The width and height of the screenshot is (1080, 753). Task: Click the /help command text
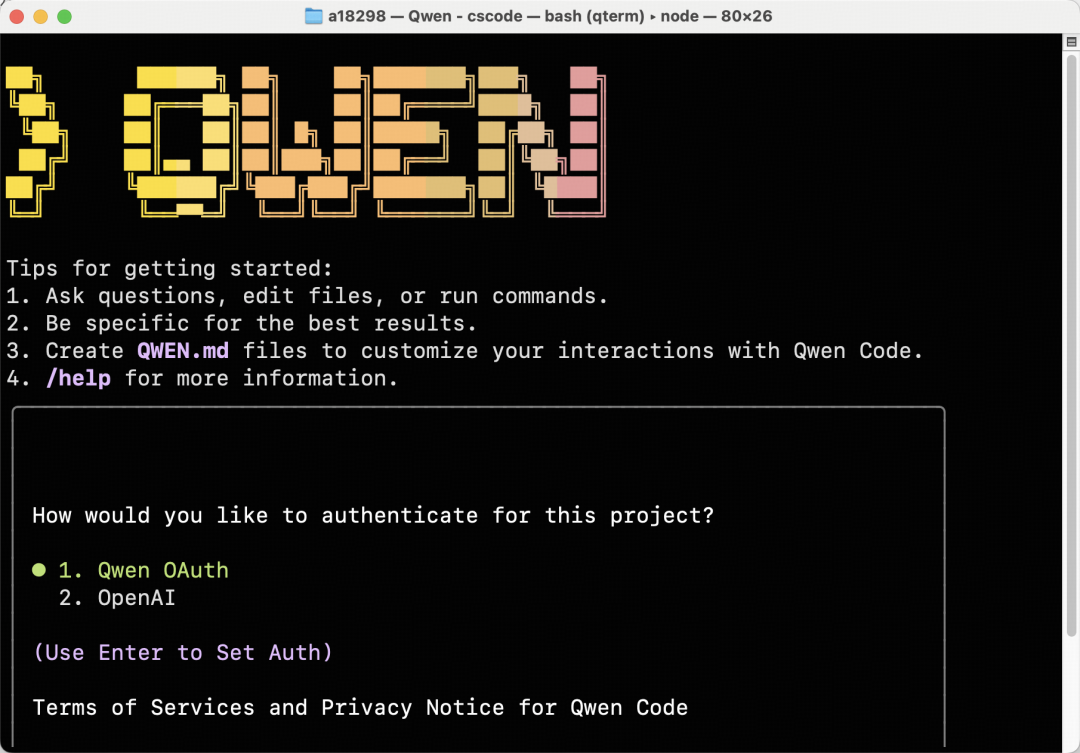coord(78,378)
